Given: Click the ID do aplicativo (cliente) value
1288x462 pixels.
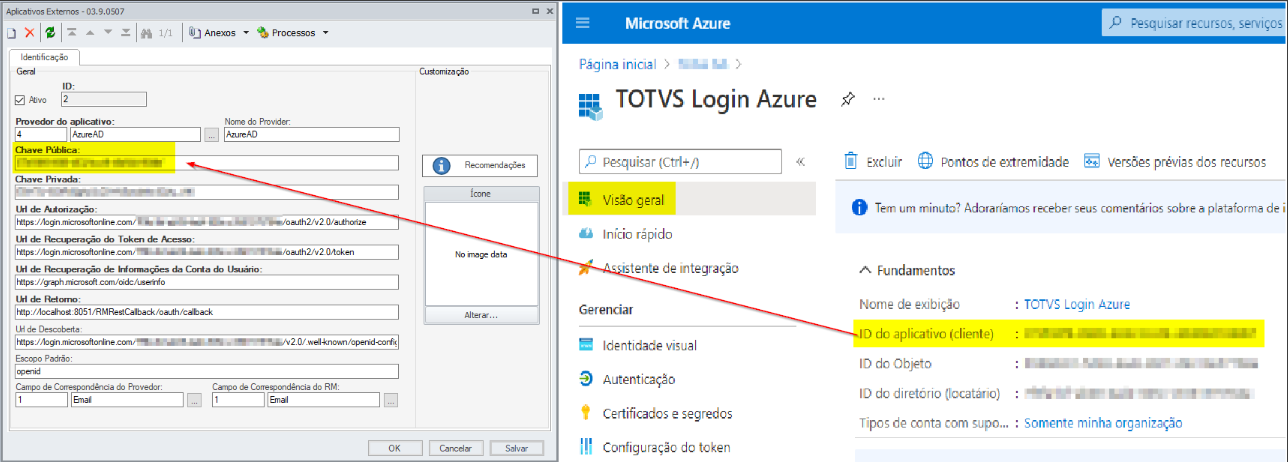Looking at the screenshot, I should [x=1140, y=333].
